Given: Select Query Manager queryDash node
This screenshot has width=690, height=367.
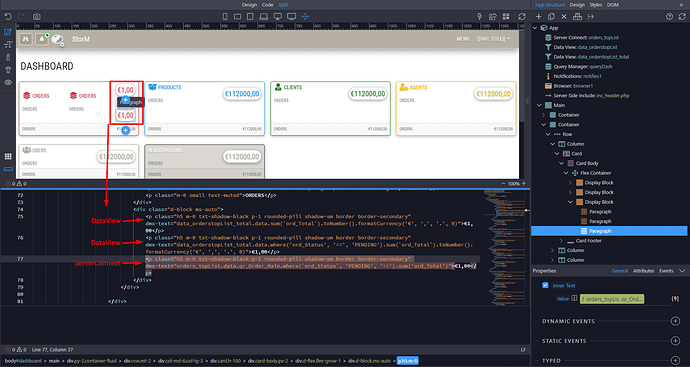Looking at the screenshot, I should (x=579, y=66).
